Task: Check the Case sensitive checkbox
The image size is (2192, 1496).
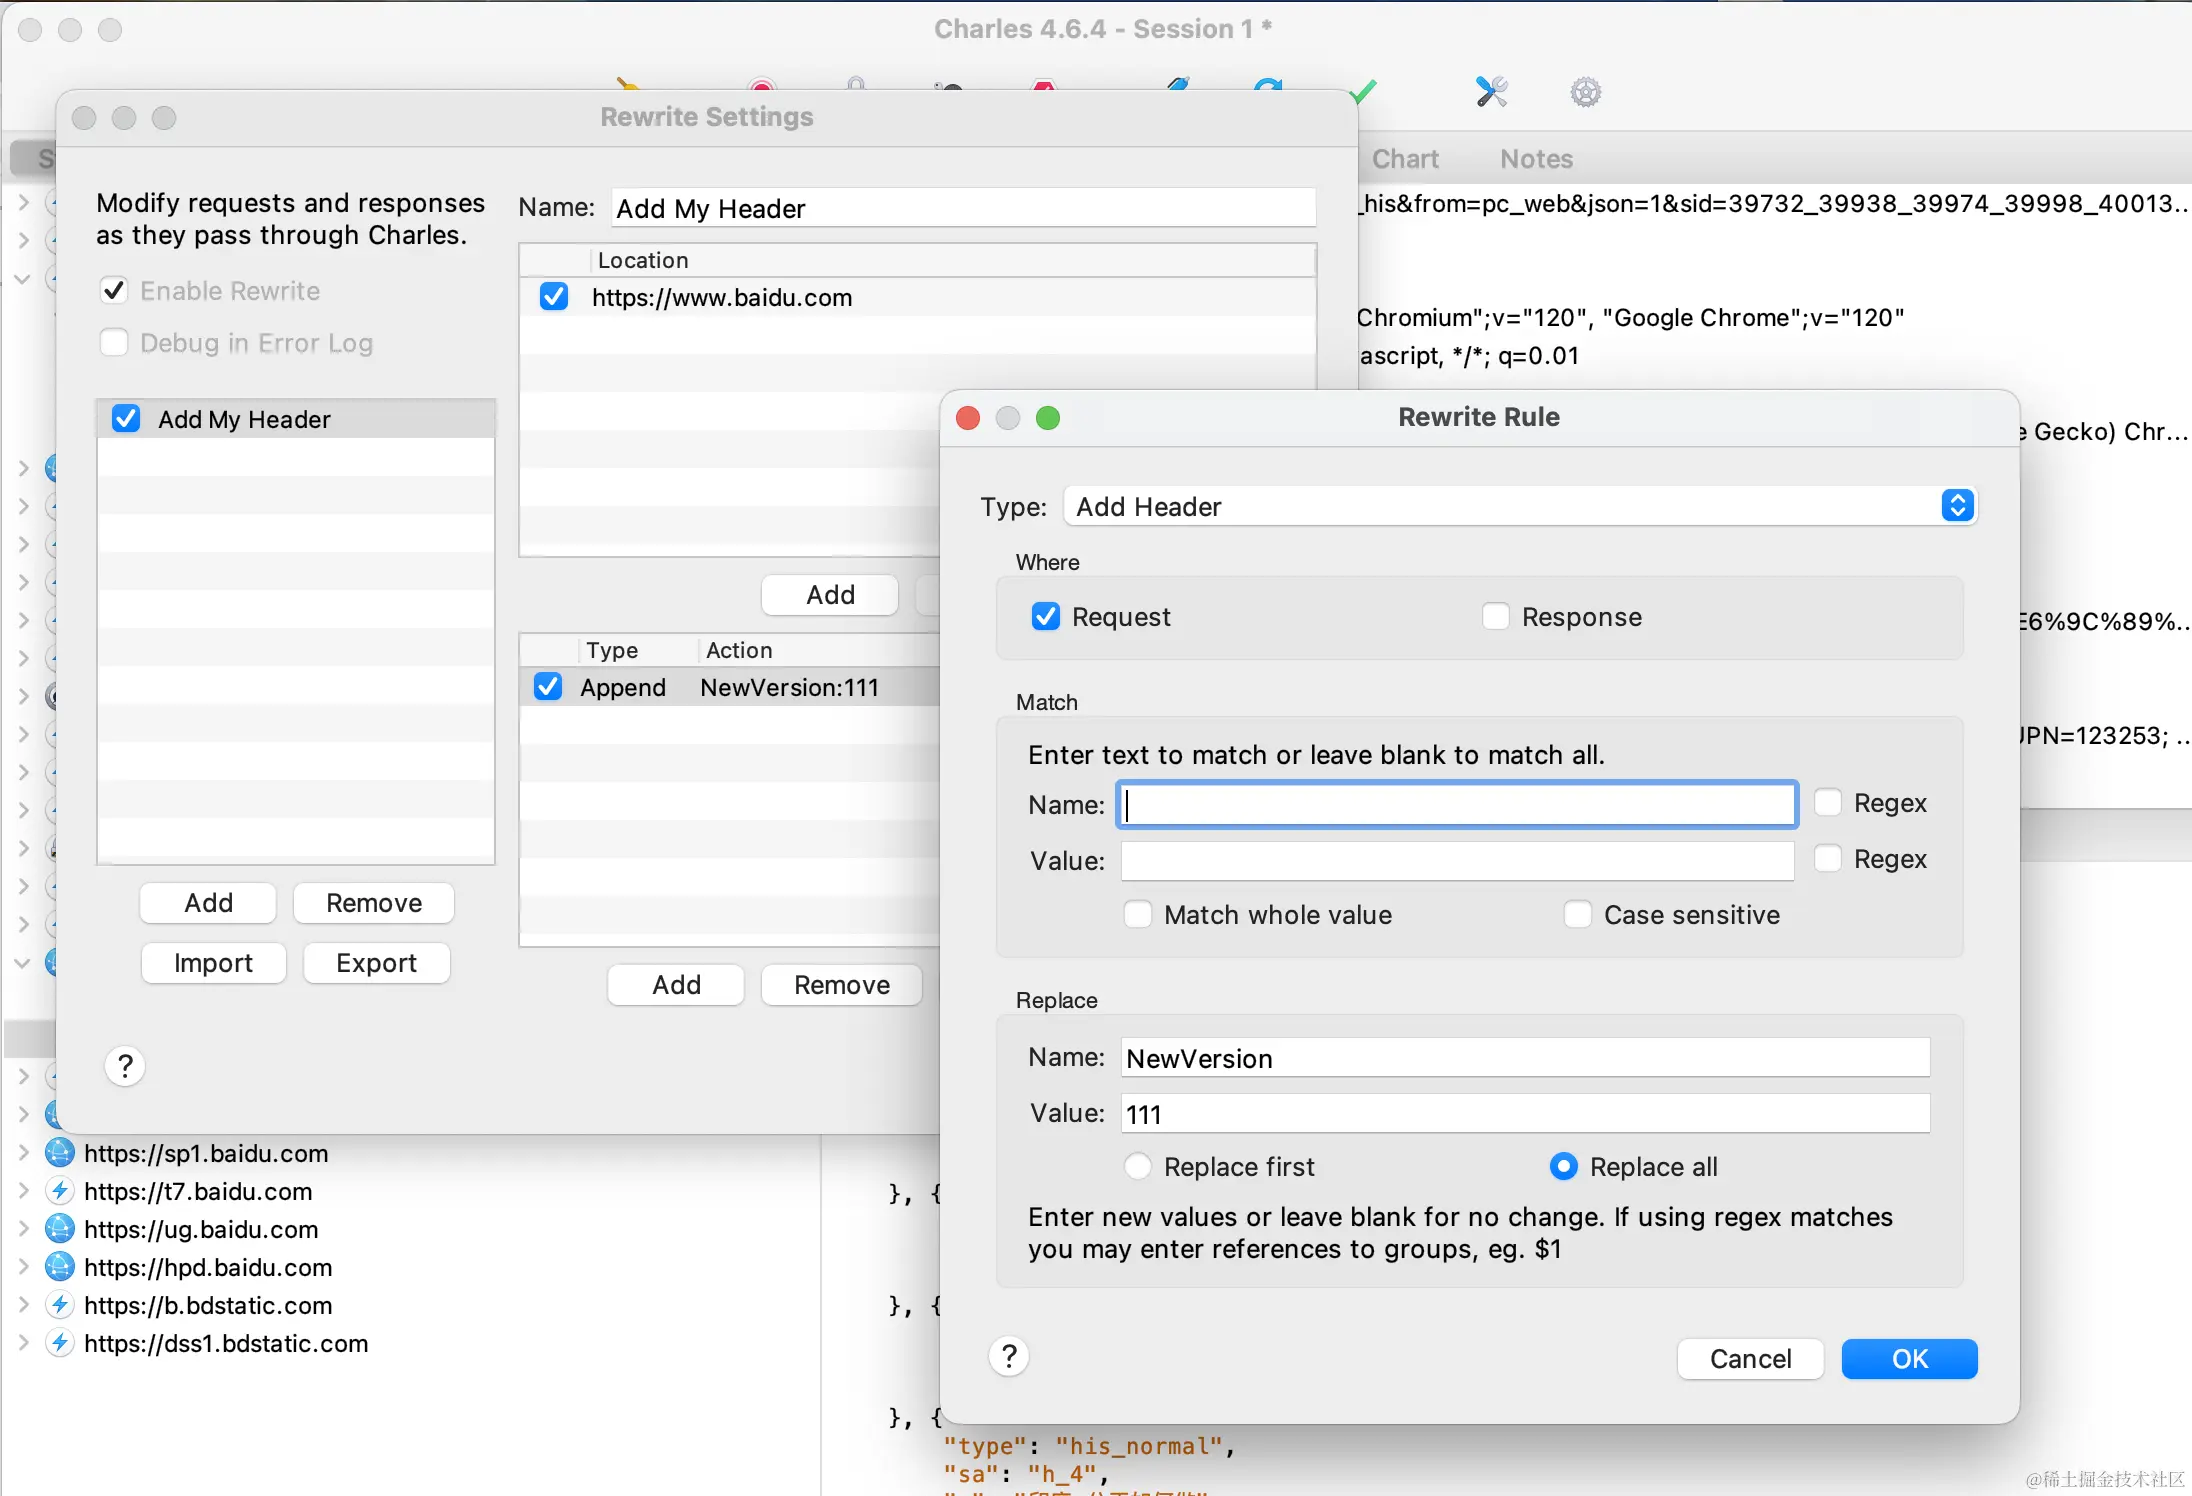Action: coord(1578,915)
